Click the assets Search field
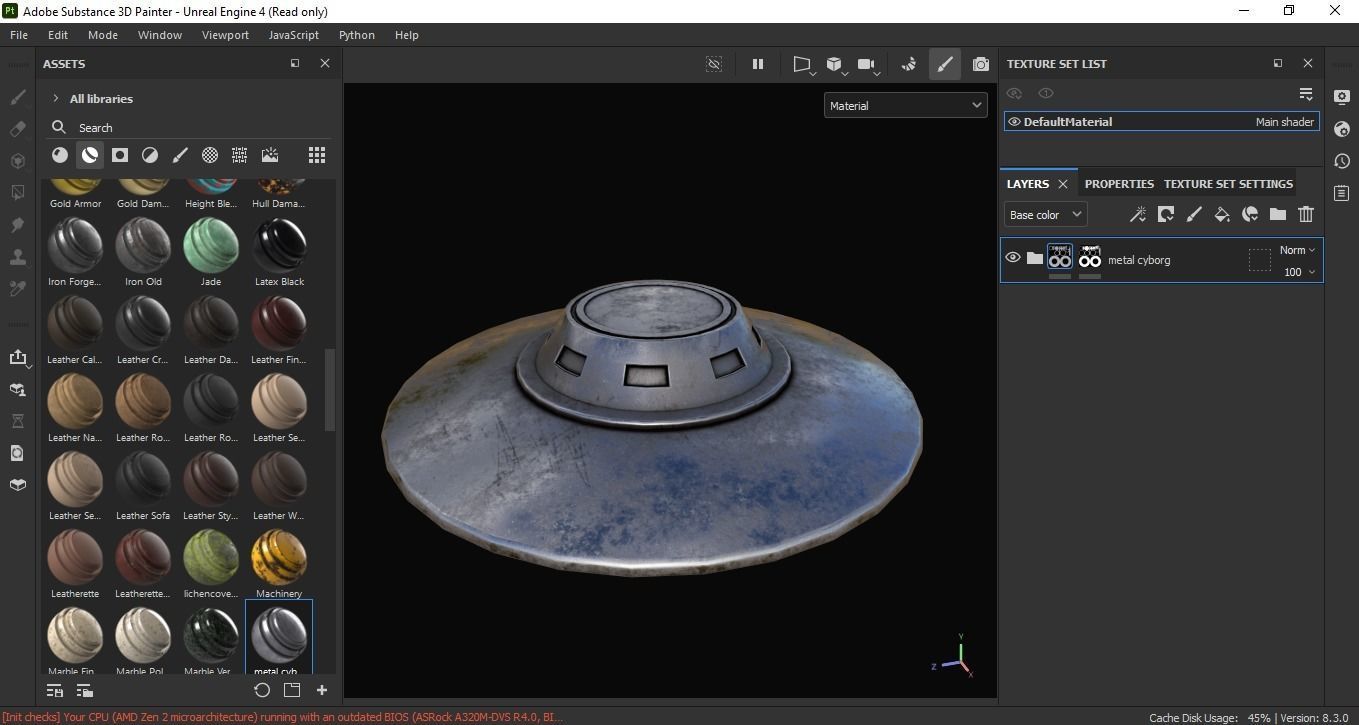Screen dimensions: 1359x725 (x=190, y=127)
